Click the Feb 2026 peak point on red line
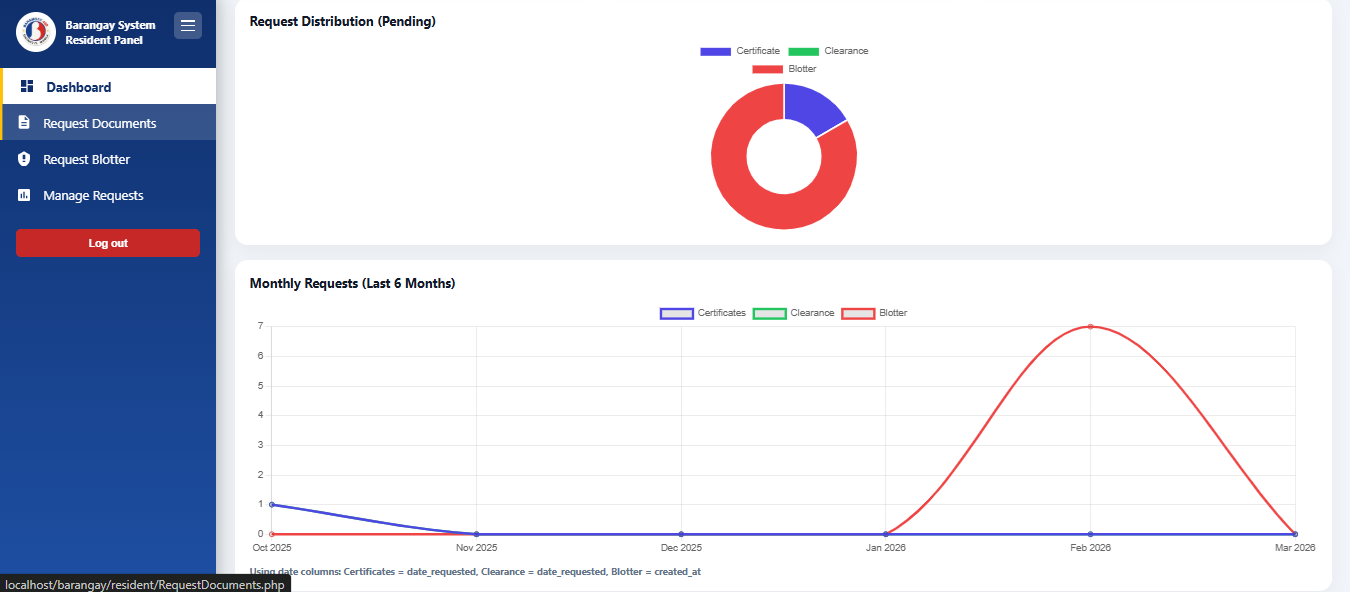Screen dimensions: 1360x592 (1091, 325)
